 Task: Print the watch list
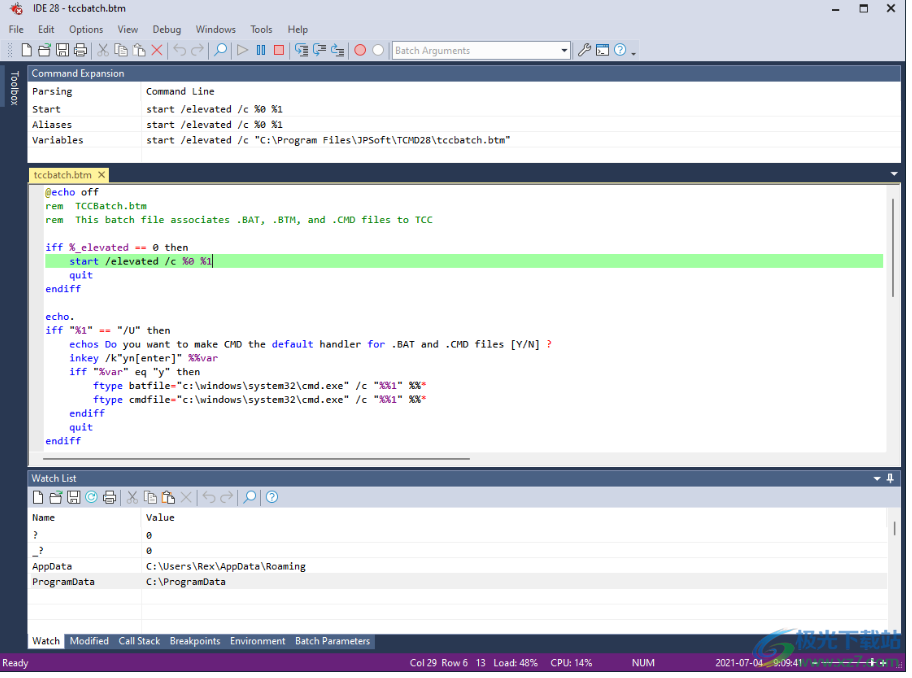109,498
